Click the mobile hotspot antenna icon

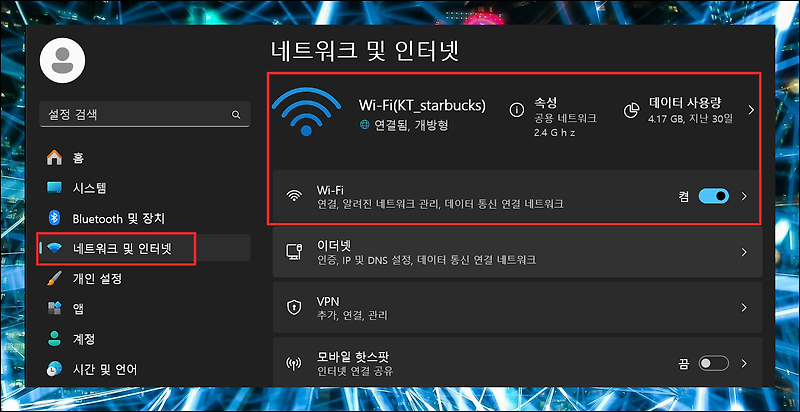pos(293,364)
